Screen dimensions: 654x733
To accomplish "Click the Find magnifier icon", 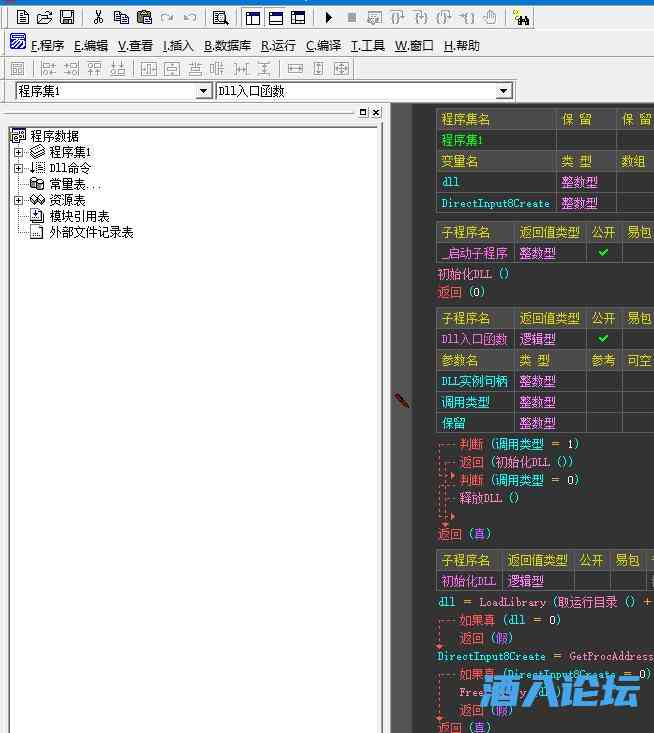I will [x=220, y=18].
